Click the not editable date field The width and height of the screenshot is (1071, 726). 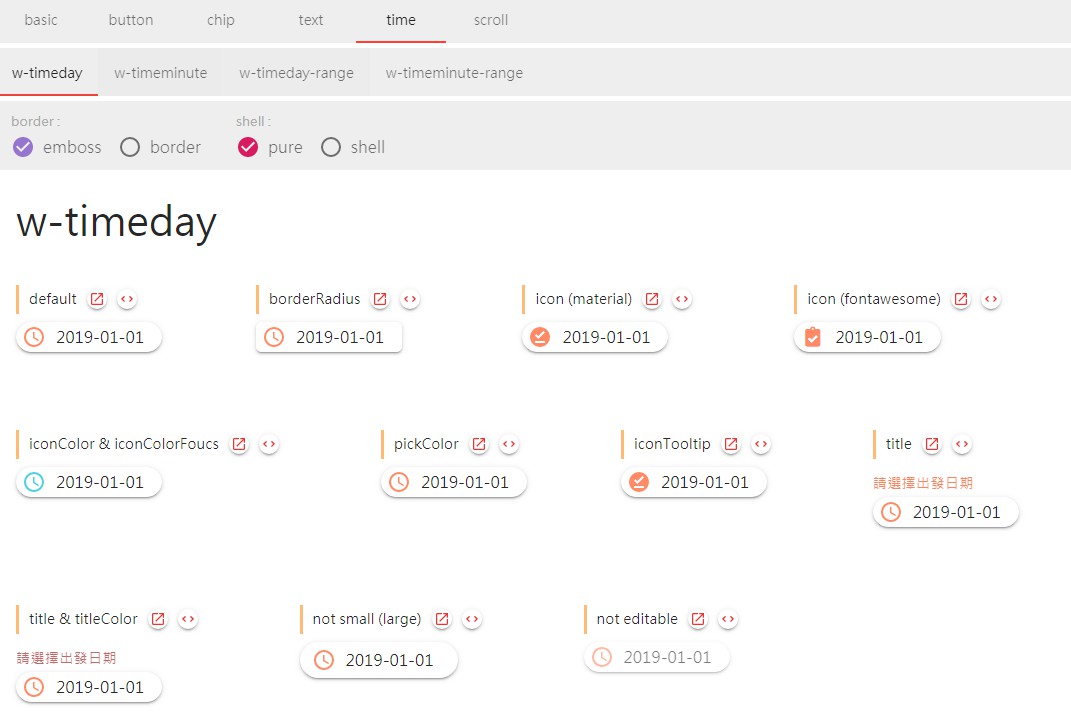tap(657, 657)
